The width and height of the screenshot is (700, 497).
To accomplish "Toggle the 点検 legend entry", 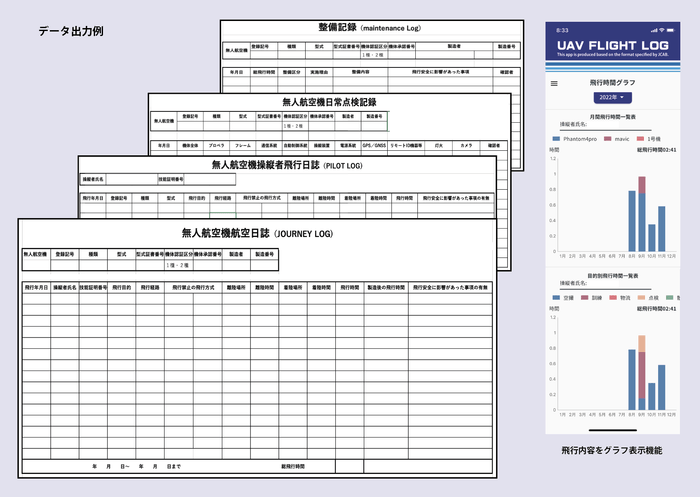I will pos(651,297).
